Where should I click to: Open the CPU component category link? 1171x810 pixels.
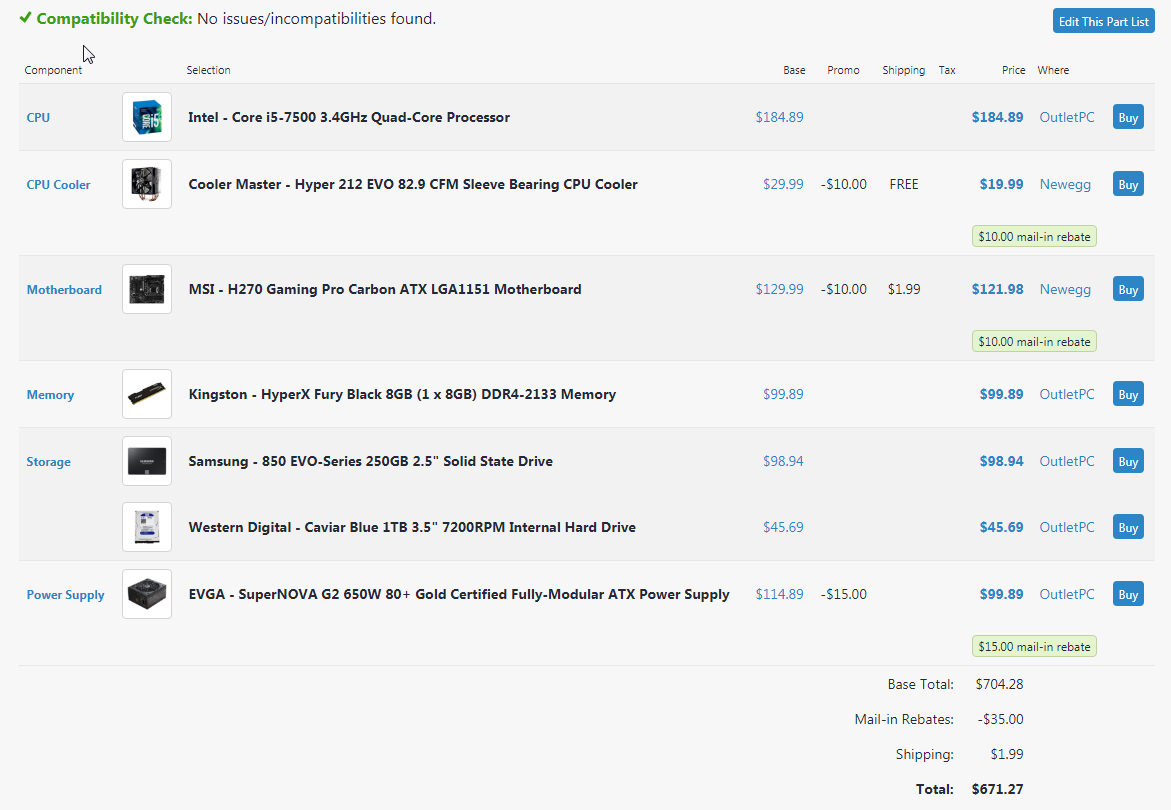coord(38,117)
